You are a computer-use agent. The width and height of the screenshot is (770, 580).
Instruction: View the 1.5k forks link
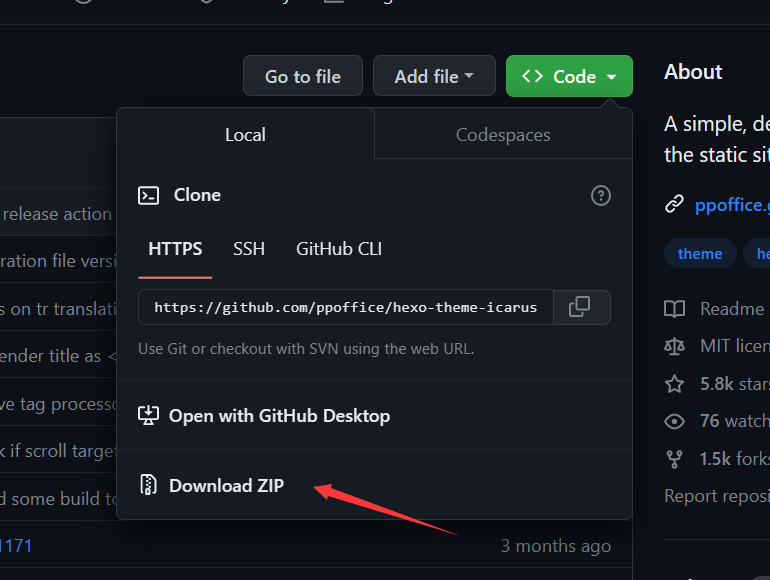(x=735, y=459)
